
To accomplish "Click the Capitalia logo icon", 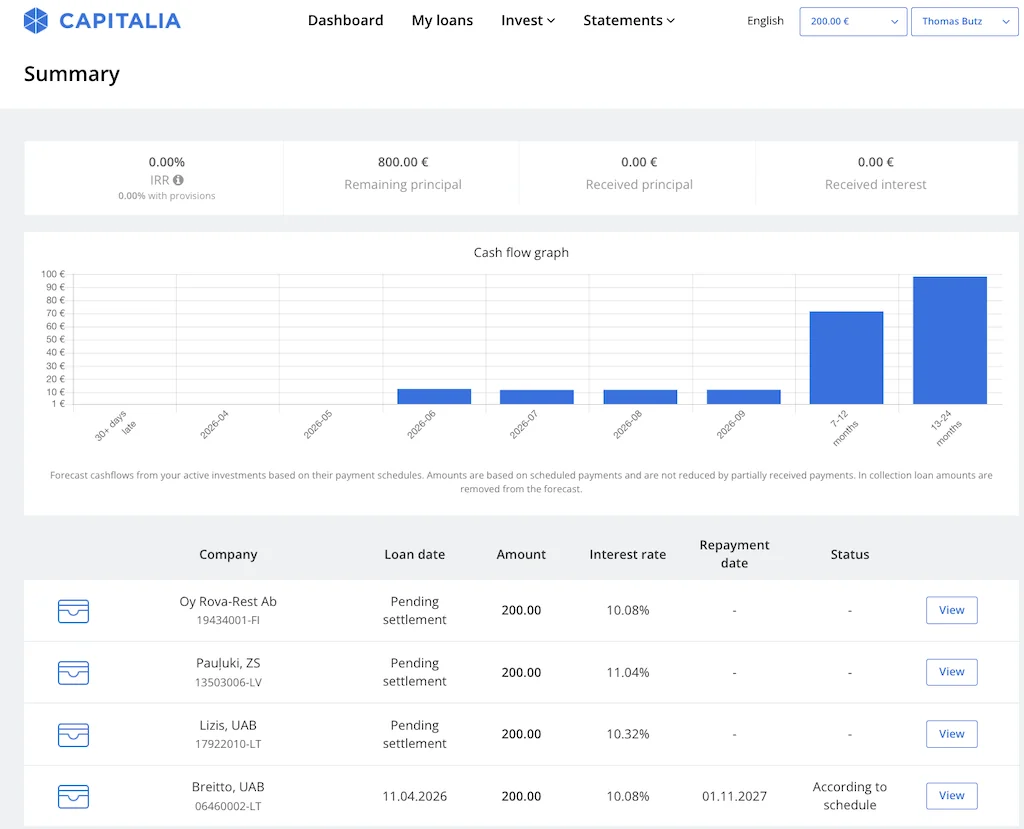I will coord(36,20).
